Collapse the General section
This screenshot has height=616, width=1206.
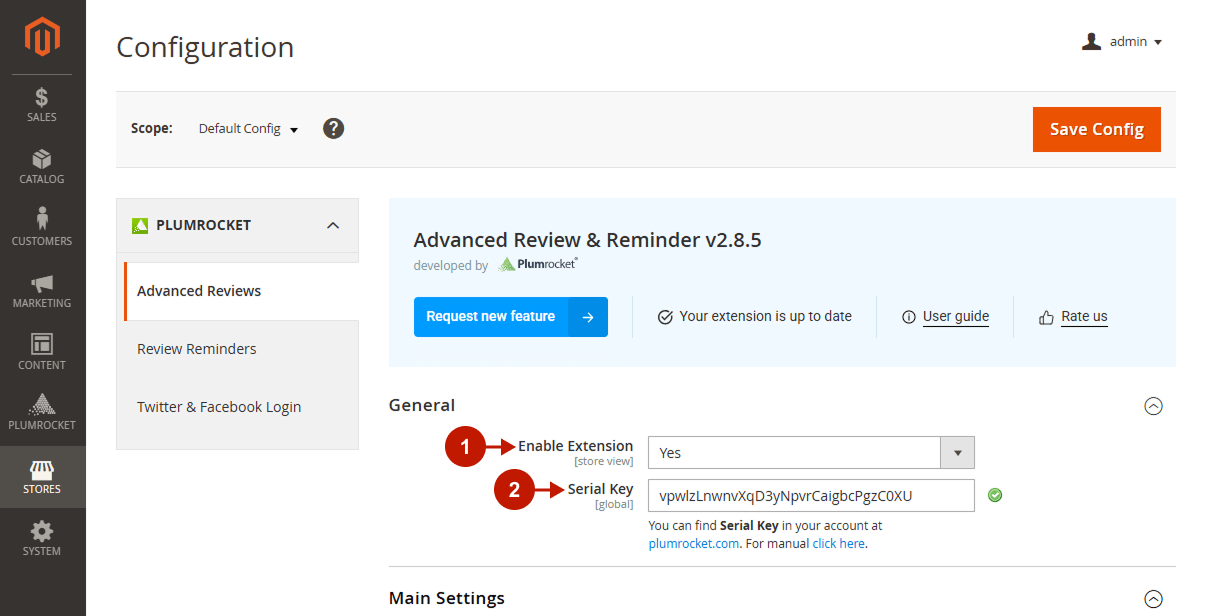pos(1153,406)
